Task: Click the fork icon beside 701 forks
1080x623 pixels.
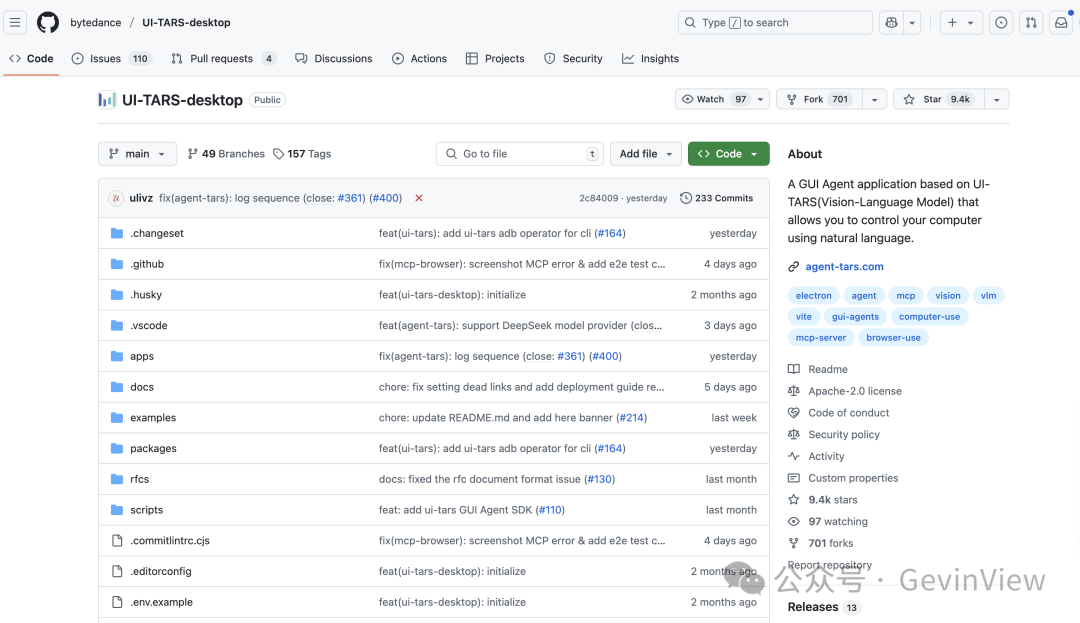Action: pos(793,543)
